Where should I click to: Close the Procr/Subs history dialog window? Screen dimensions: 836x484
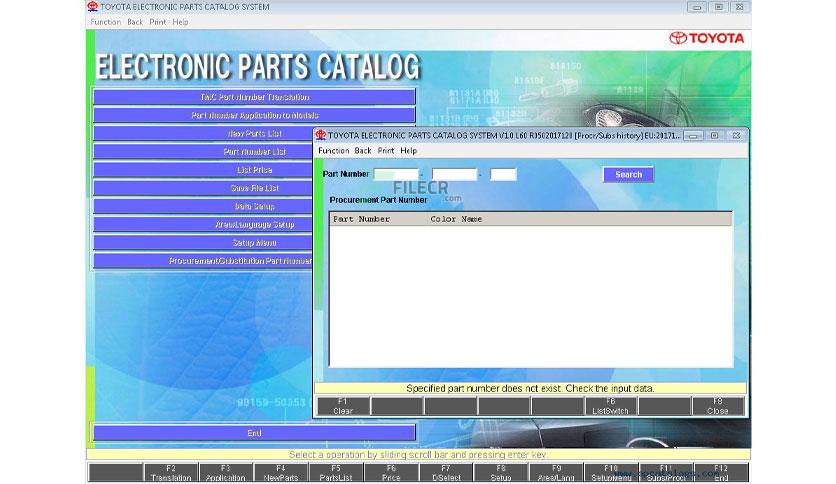736,136
